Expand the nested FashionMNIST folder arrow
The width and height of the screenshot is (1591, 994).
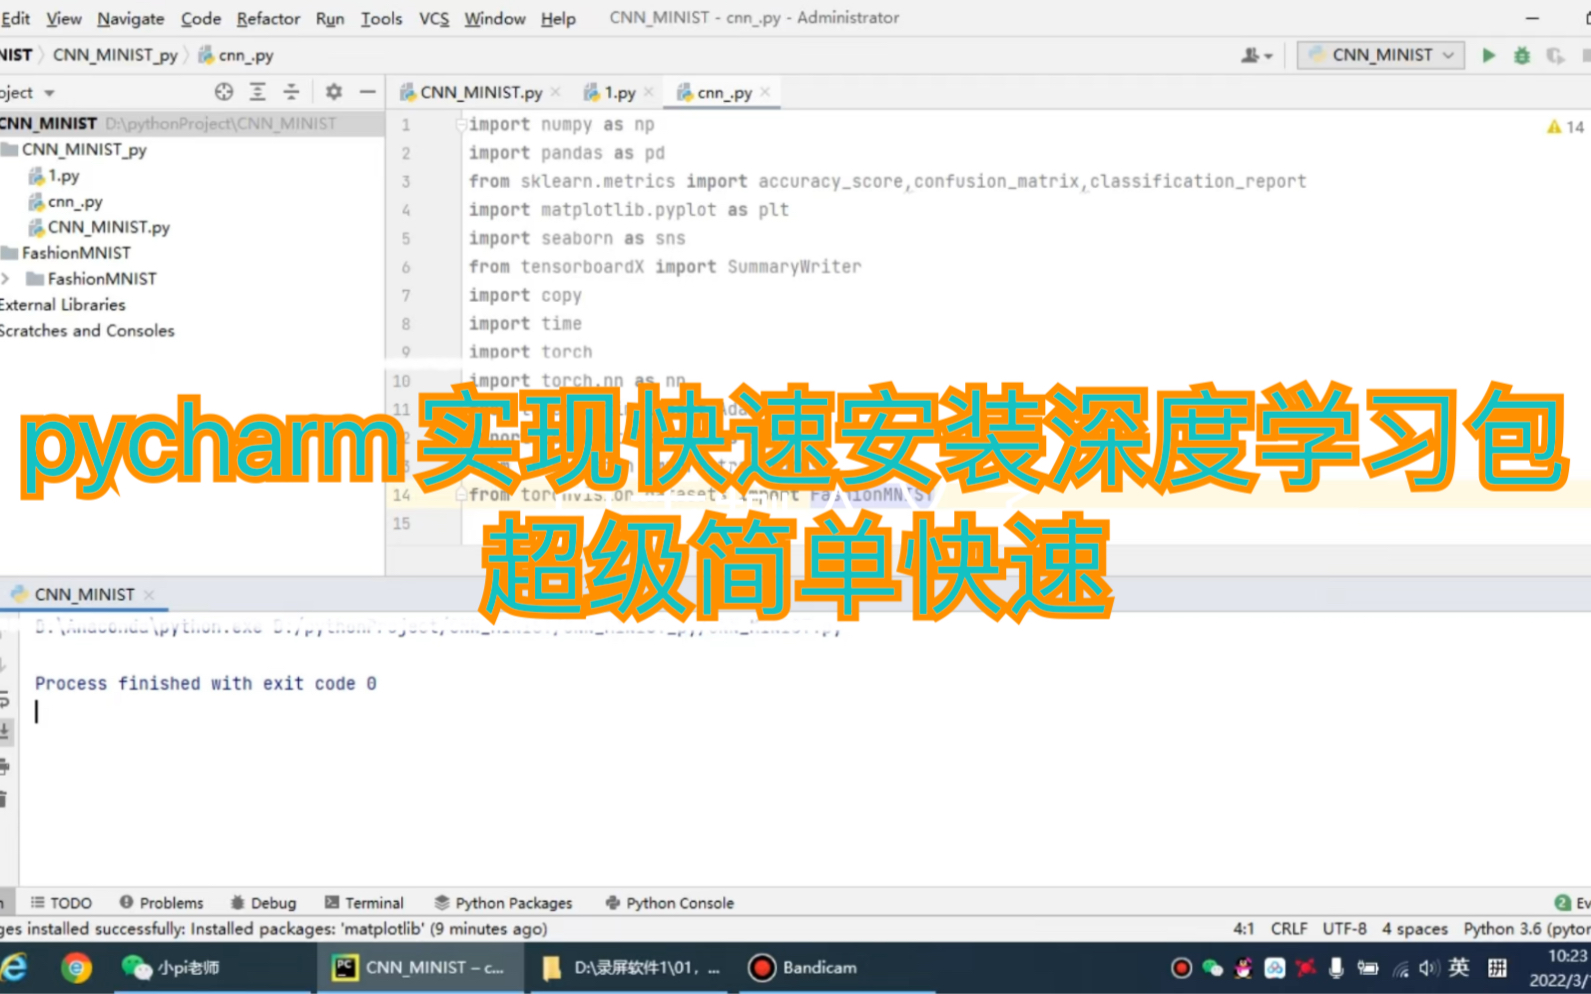(6, 279)
